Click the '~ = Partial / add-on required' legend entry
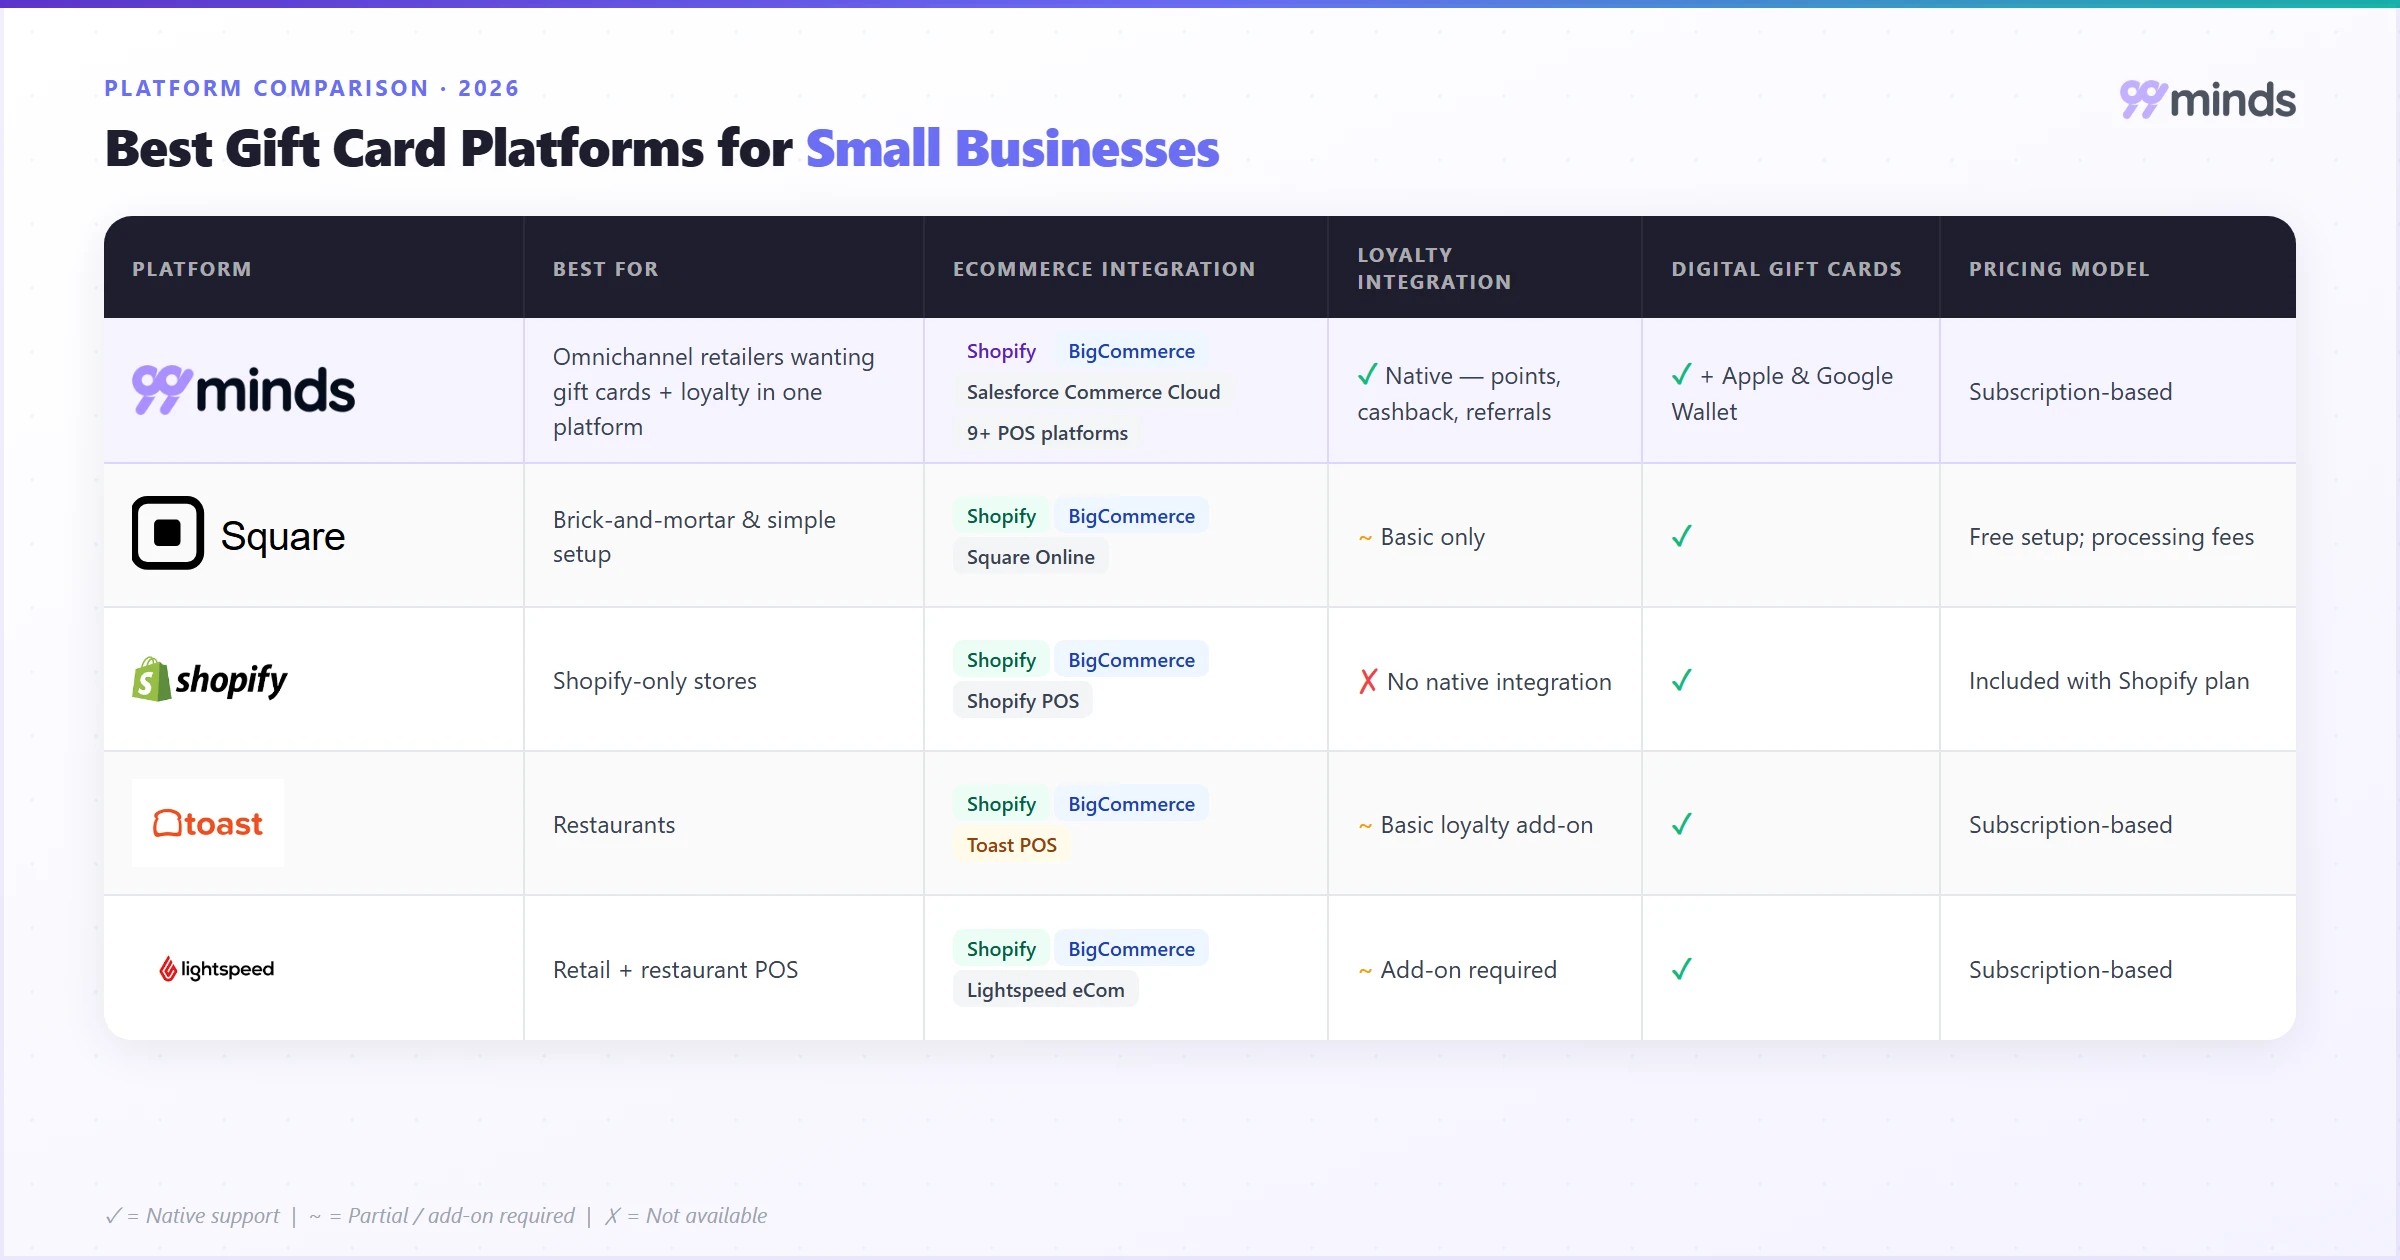2400x1260 pixels. pos(441,1216)
